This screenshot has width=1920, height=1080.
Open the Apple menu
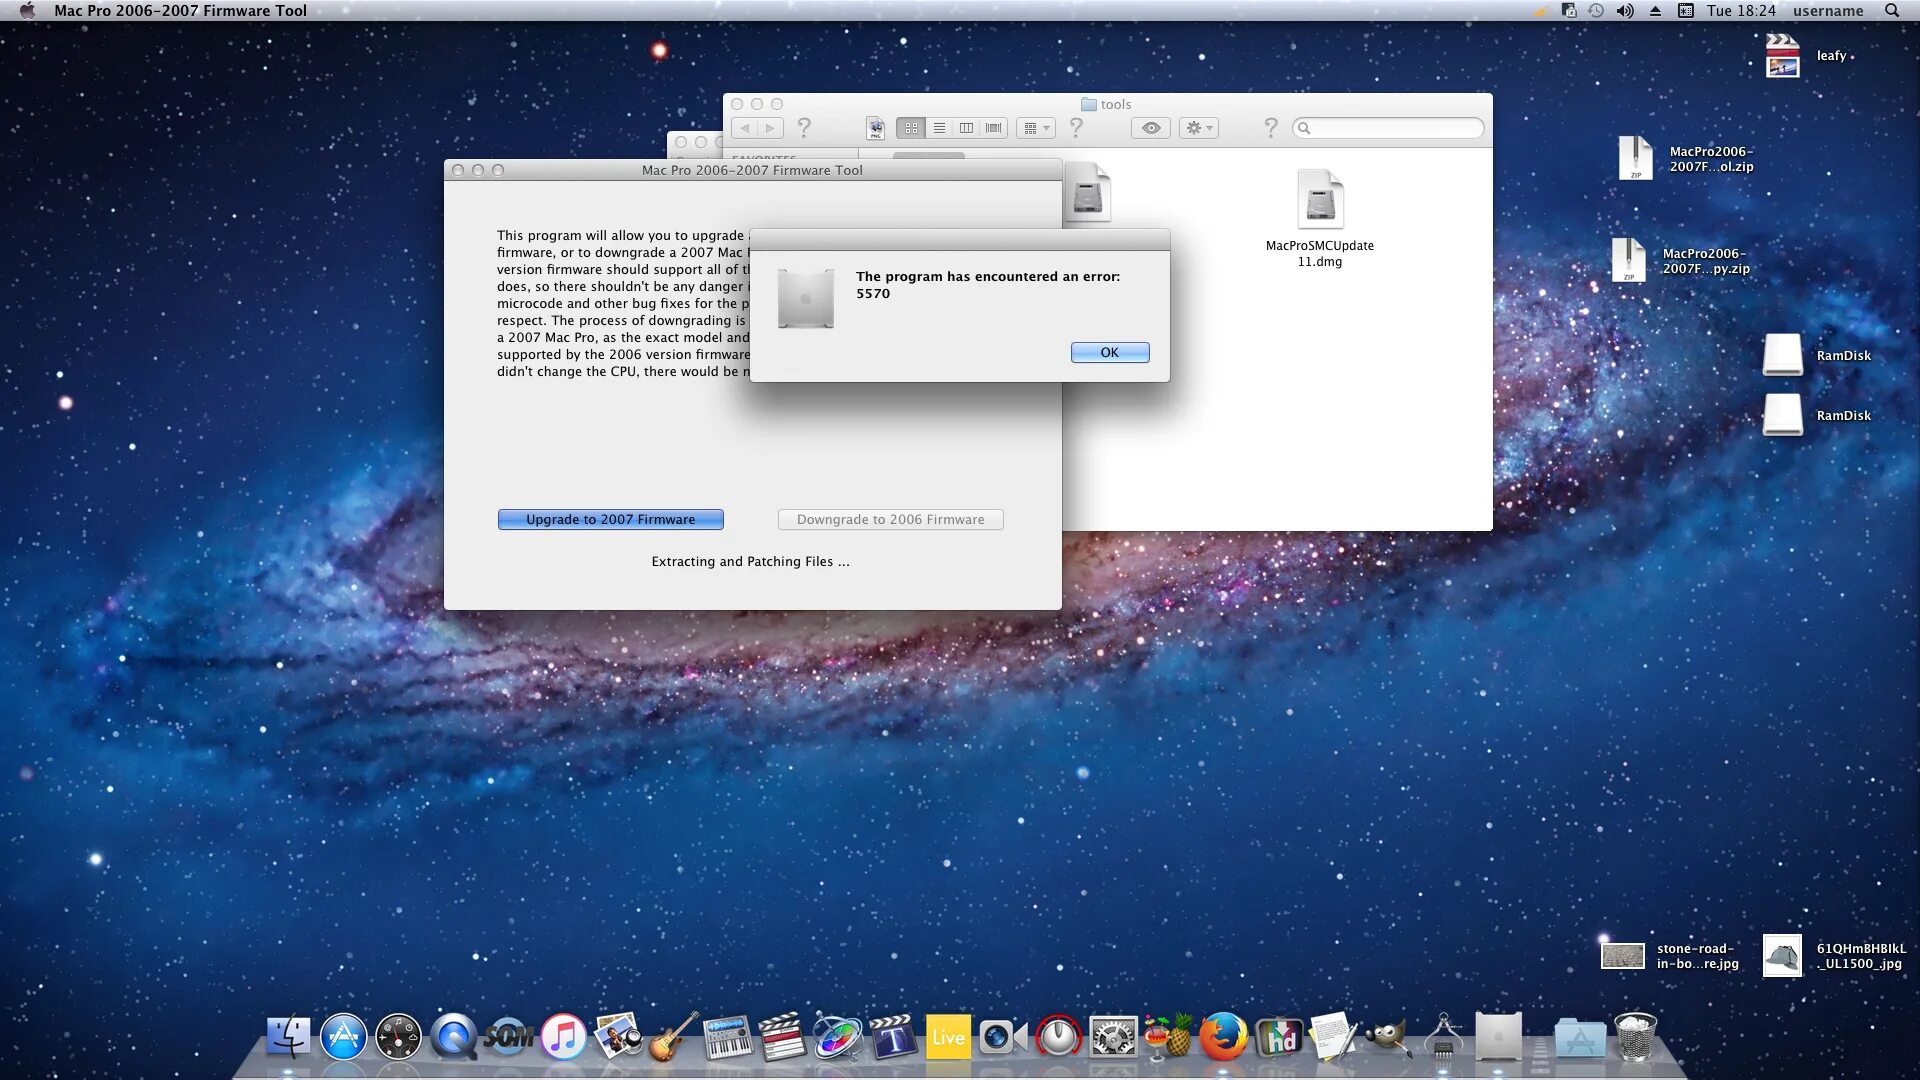[x=27, y=10]
